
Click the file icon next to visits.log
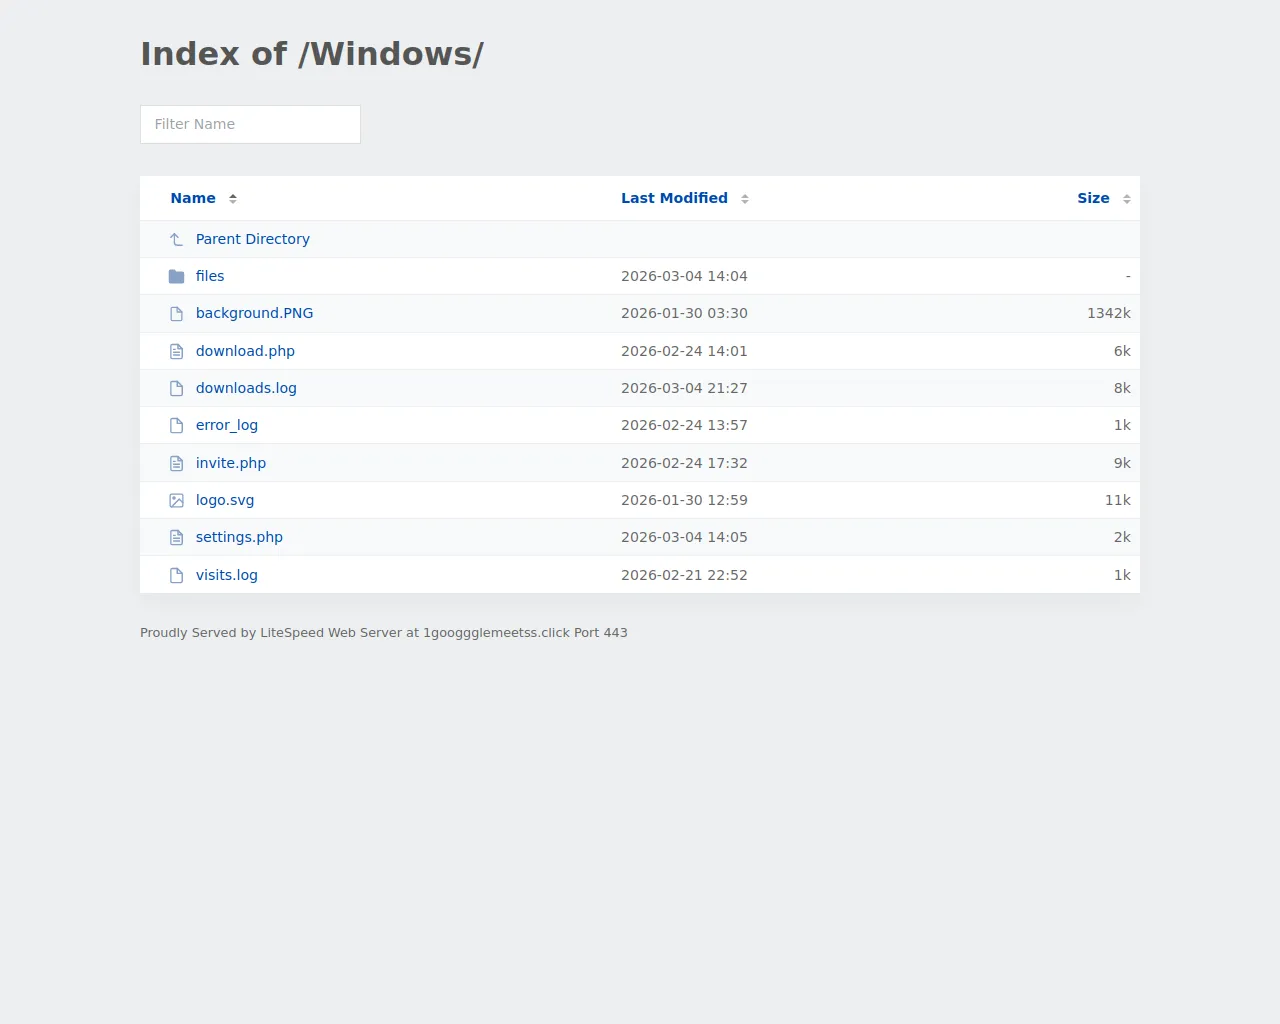176,575
